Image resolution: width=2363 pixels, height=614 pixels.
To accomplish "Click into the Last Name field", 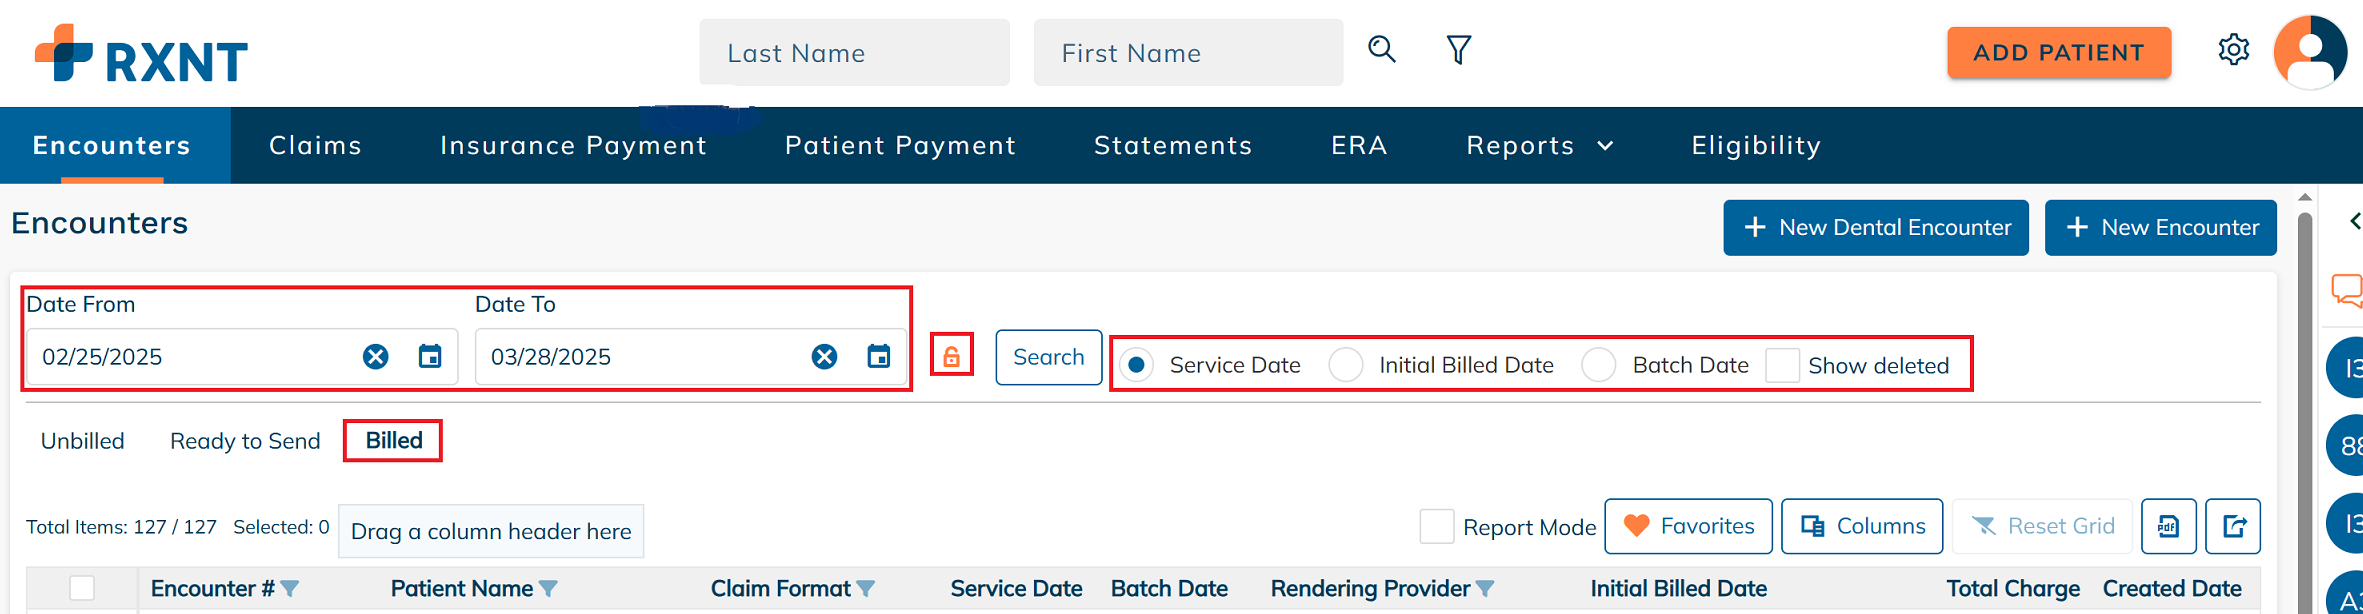I will tap(854, 53).
